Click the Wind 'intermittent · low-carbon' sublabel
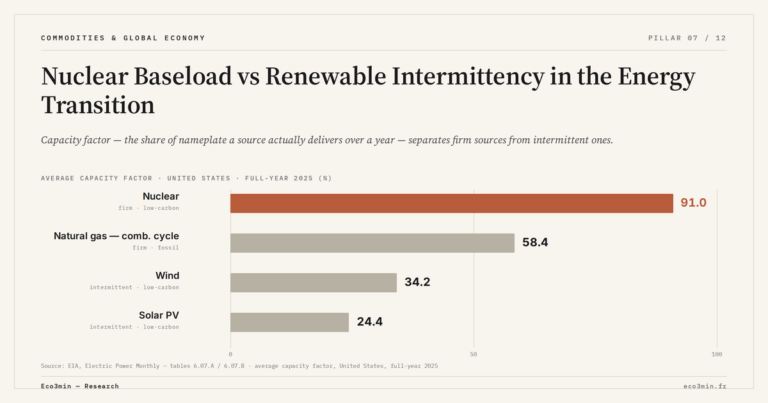The width and height of the screenshot is (768, 403). [x=134, y=287]
